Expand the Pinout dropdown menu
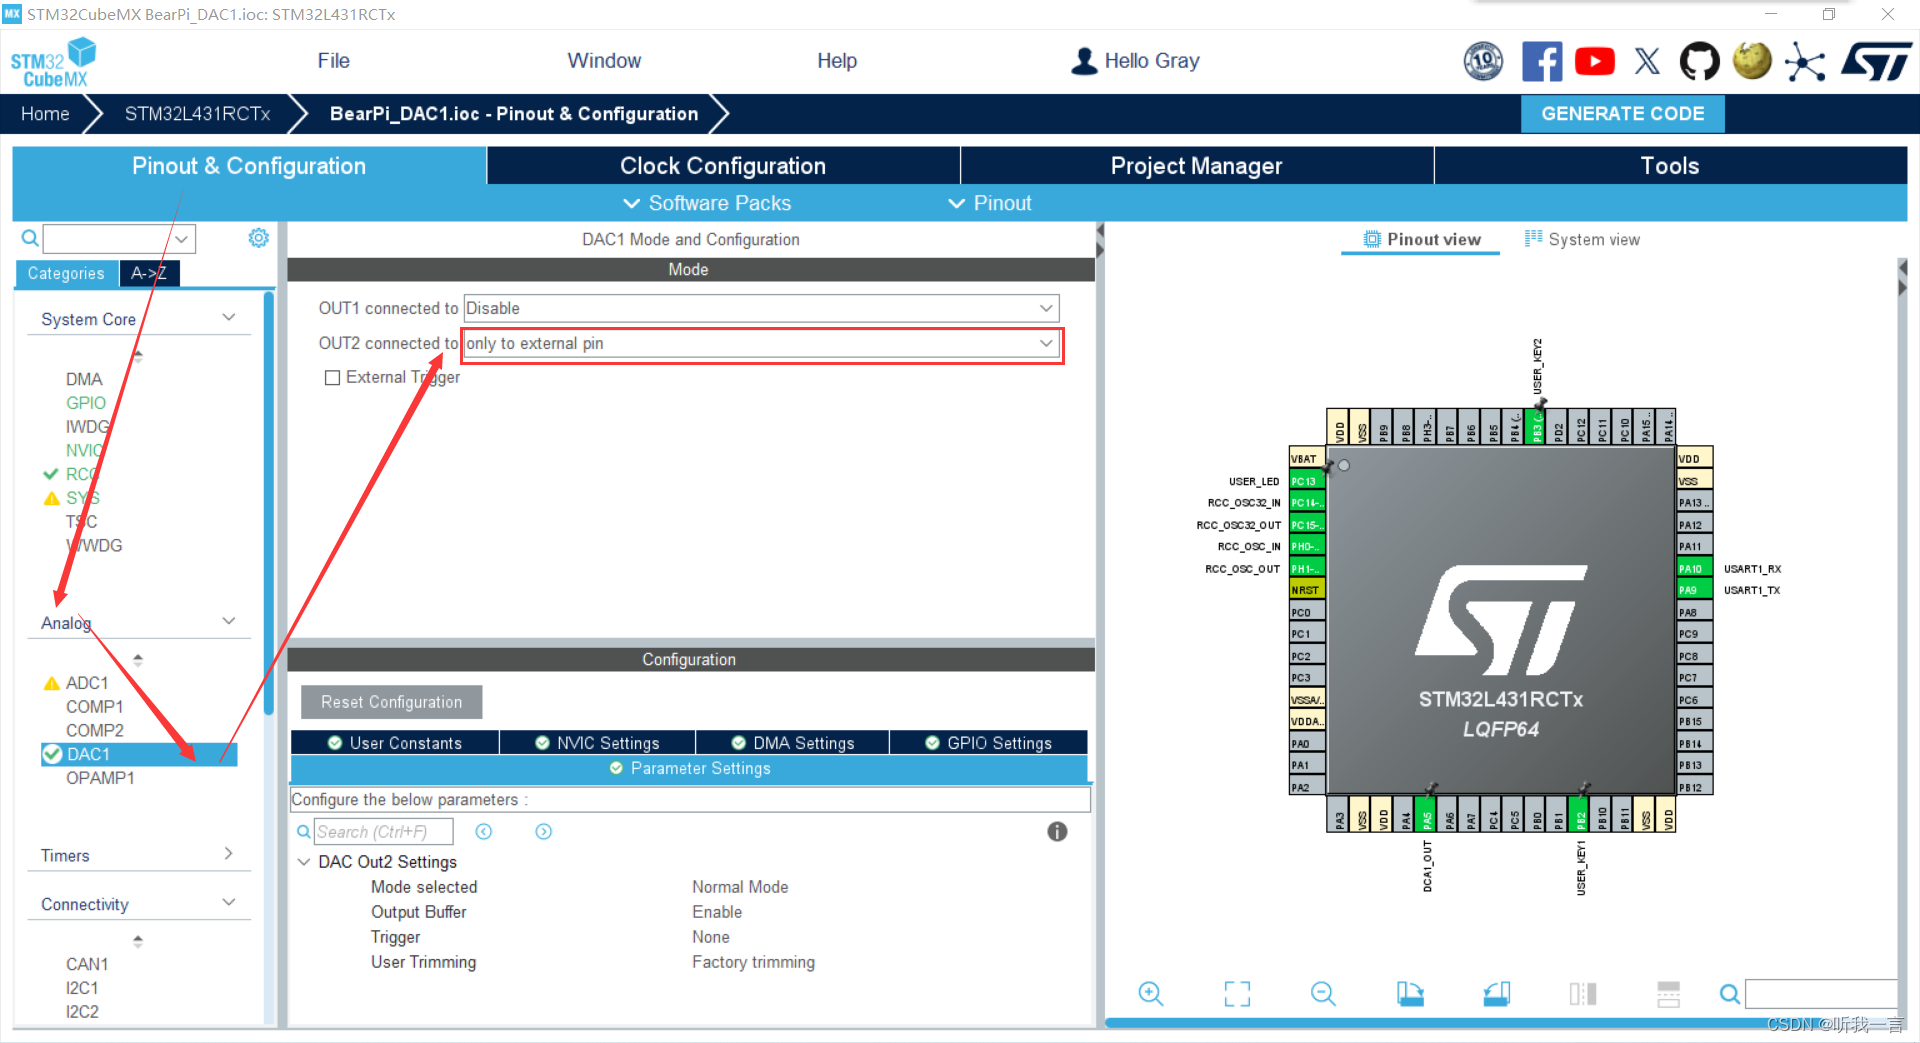1920x1043 pixels. point(990,203)
